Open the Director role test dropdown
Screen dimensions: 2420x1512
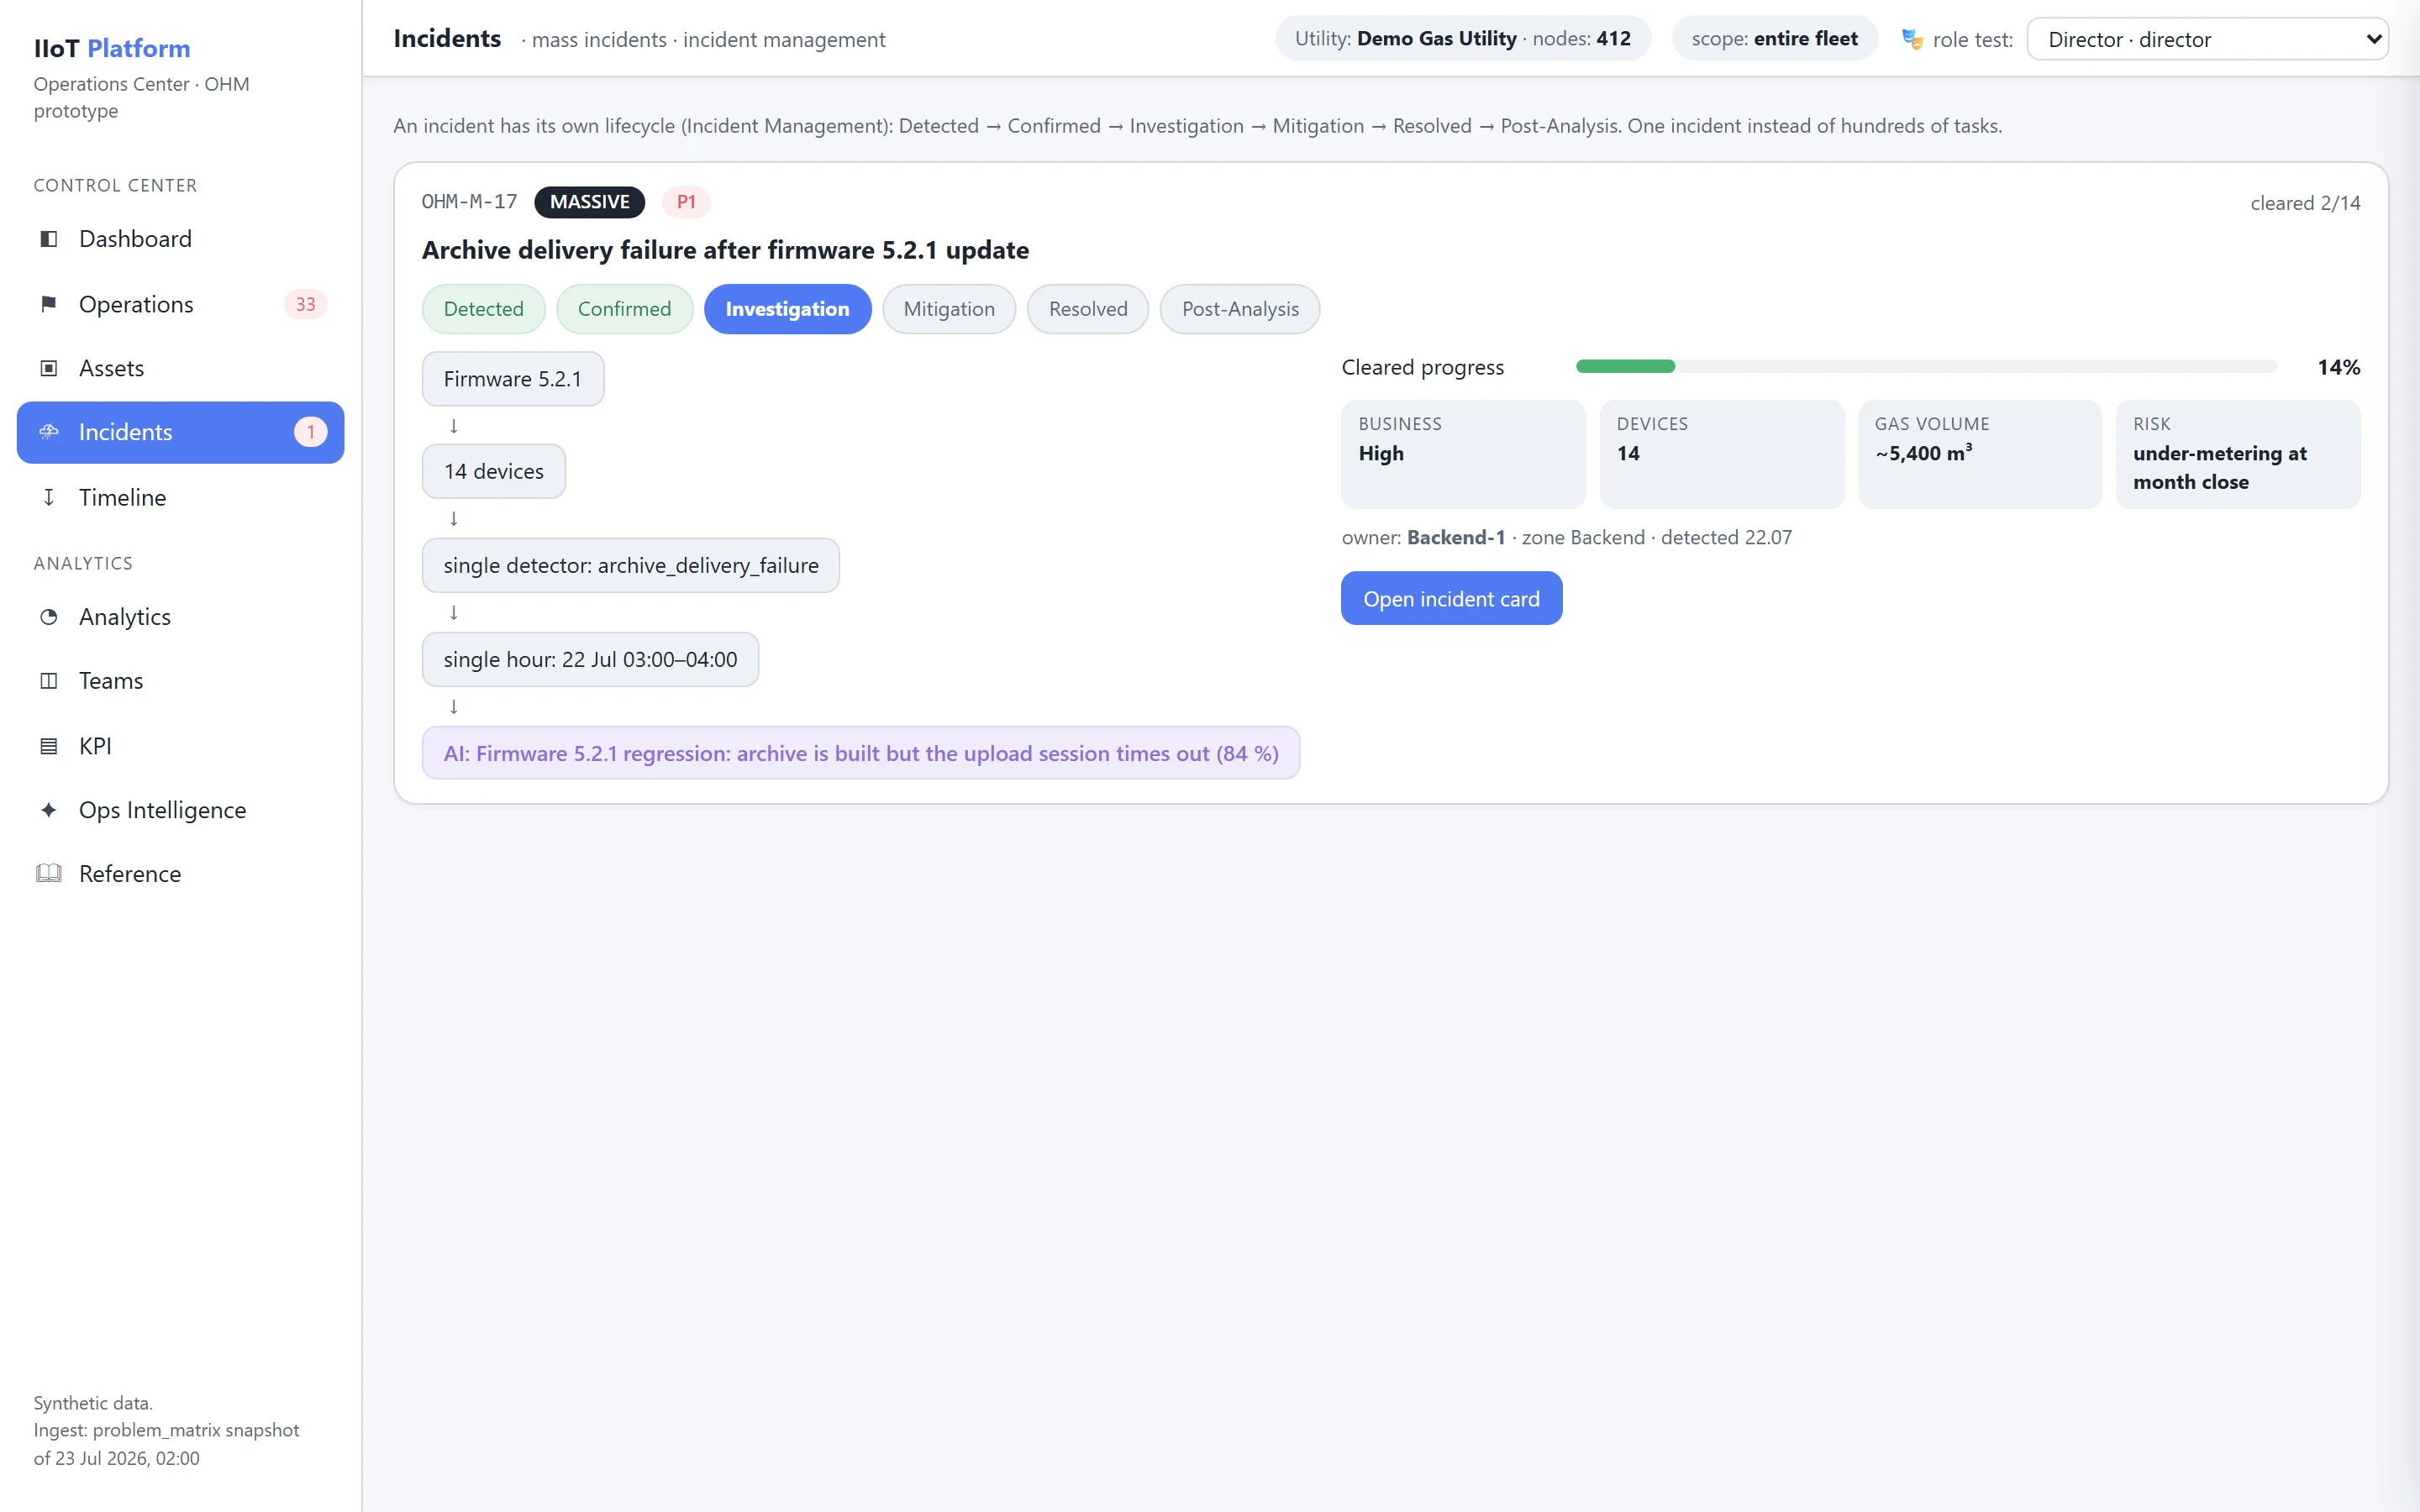tap(2207, 39)
